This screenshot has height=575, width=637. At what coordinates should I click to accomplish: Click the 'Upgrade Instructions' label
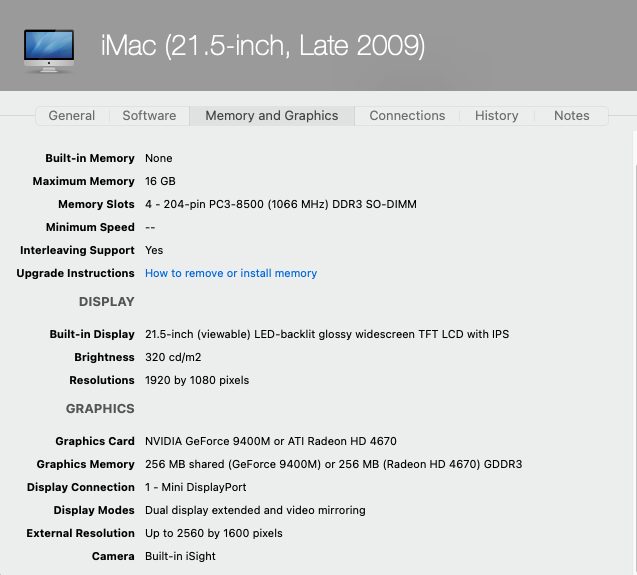pyautogui.click(x=76, y=273)
